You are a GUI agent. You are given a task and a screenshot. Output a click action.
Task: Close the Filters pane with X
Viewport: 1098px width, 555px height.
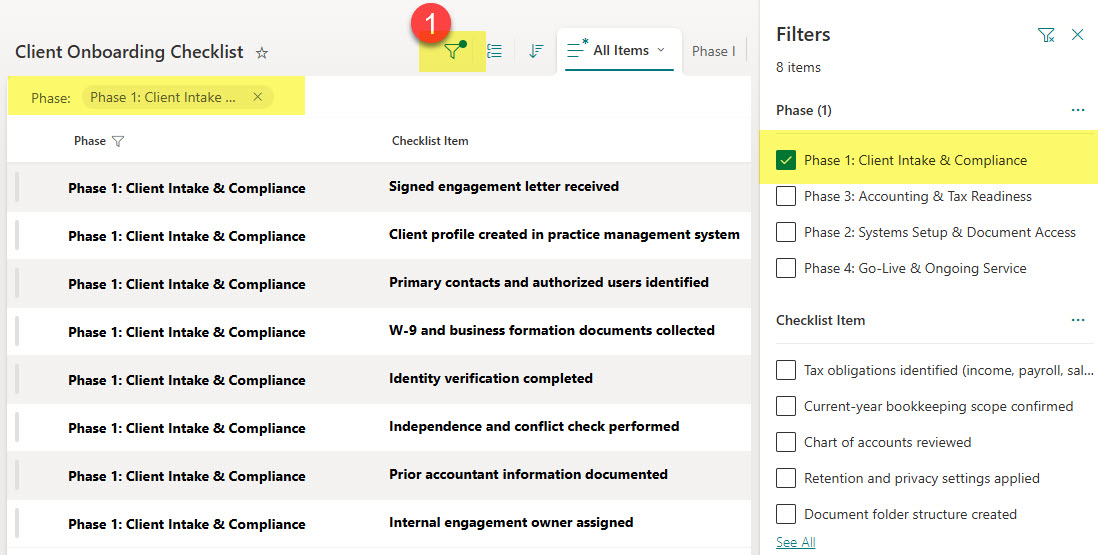click(x=1078, y=35)
